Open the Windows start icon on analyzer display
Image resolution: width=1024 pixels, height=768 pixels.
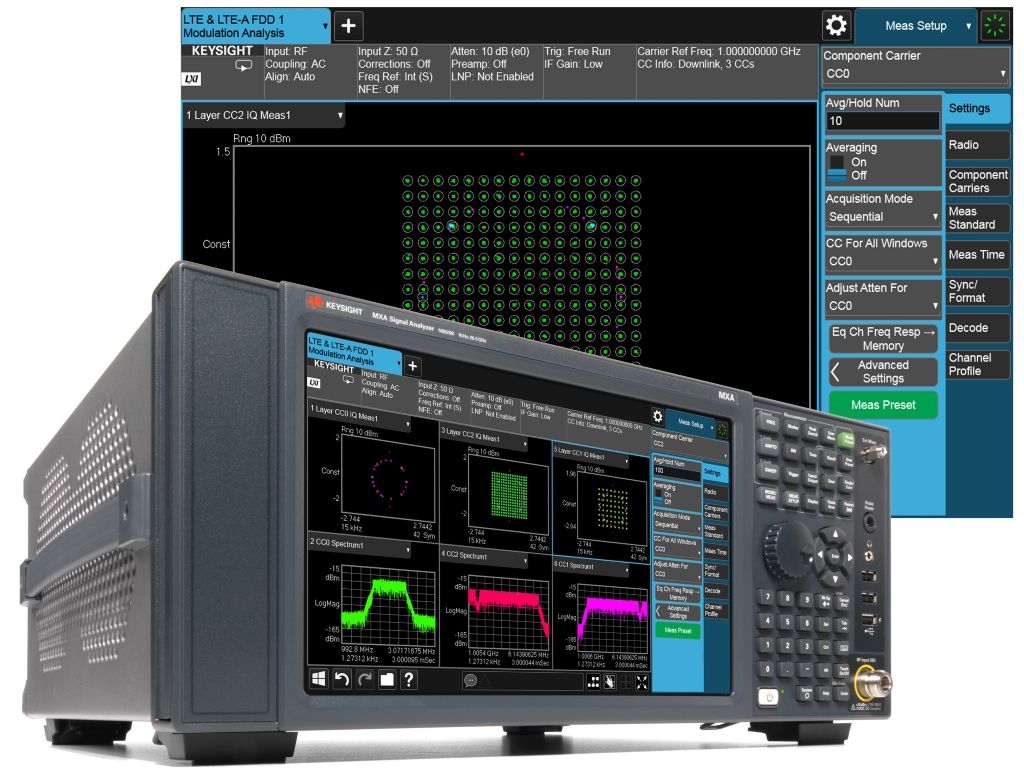318,679
